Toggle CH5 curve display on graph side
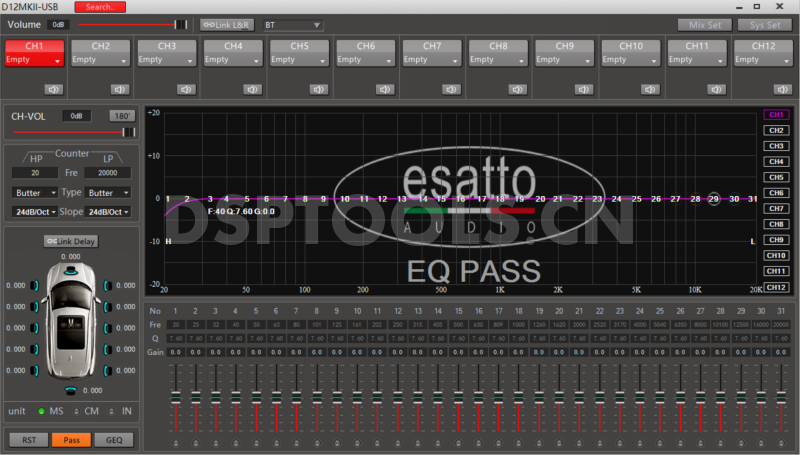The image size is (800, 455). 776,178
